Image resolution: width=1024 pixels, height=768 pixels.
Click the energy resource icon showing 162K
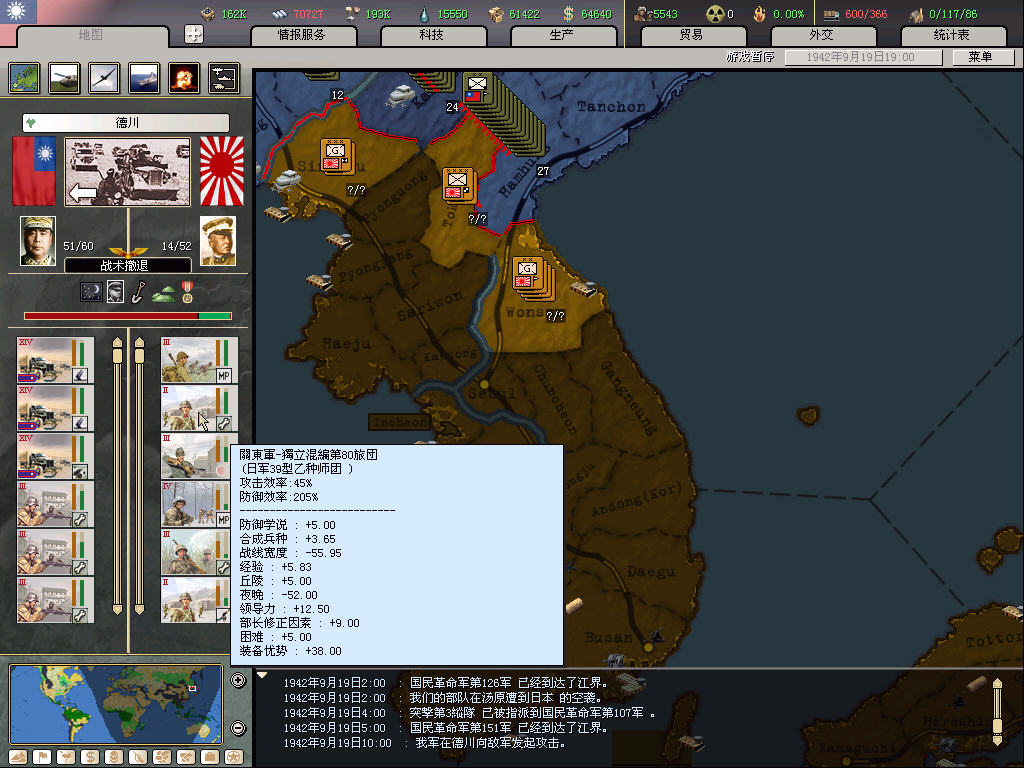pyautogui.click(x=208, y=13)
